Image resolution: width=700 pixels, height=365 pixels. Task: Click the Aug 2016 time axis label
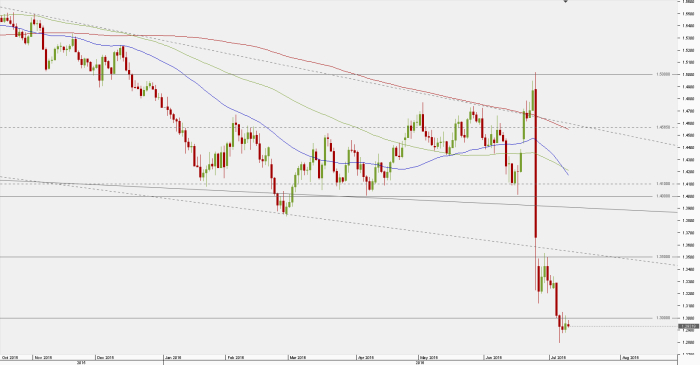[x=630, y=357]
